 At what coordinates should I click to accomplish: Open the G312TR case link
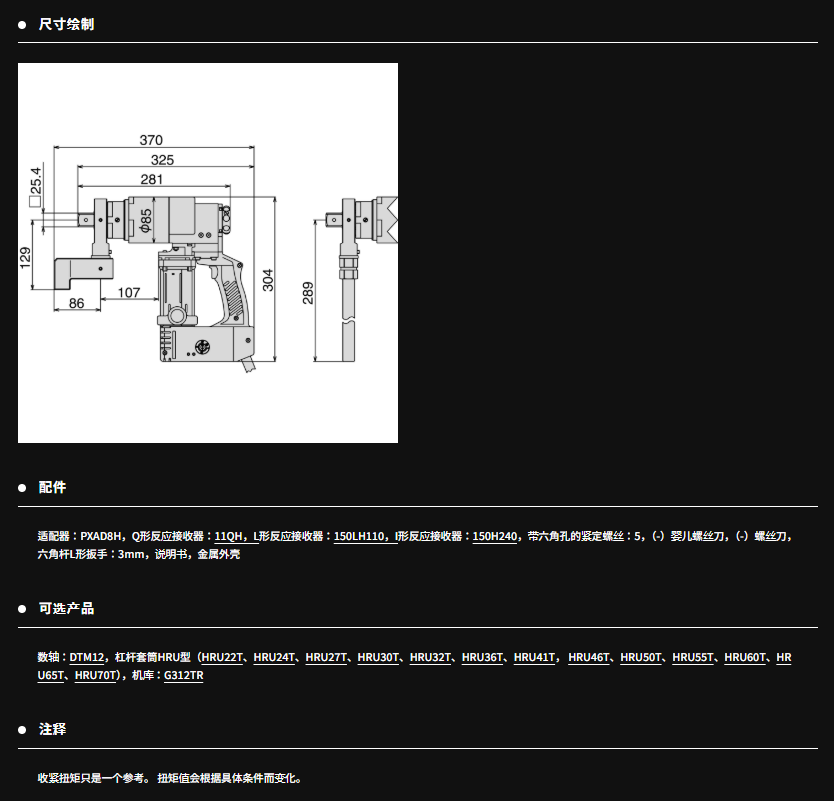(x=184, y=676)
